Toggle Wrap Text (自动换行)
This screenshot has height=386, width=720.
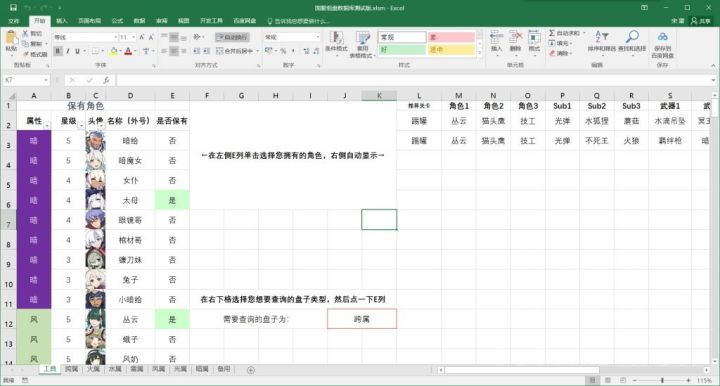click(232, 37)
